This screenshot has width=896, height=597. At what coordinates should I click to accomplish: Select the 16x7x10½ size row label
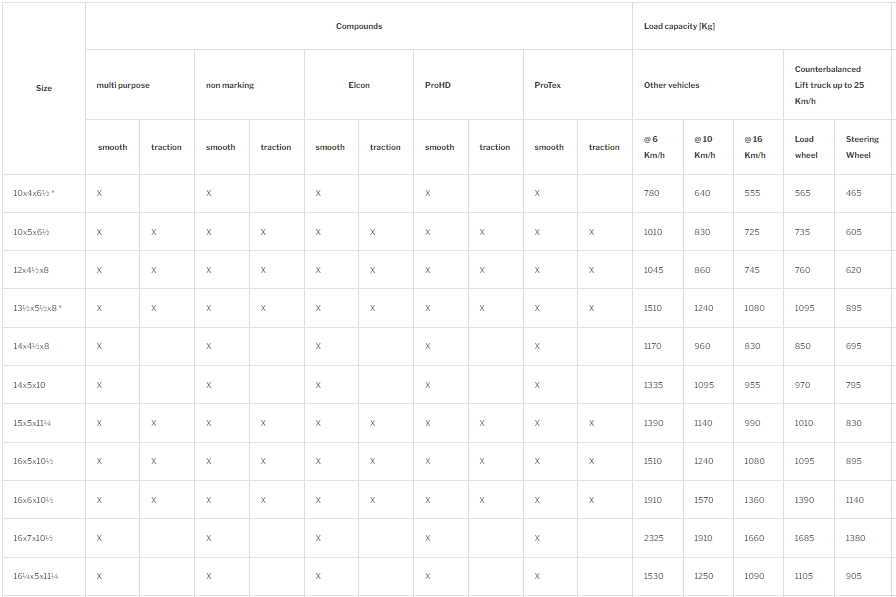pos(33,538)
